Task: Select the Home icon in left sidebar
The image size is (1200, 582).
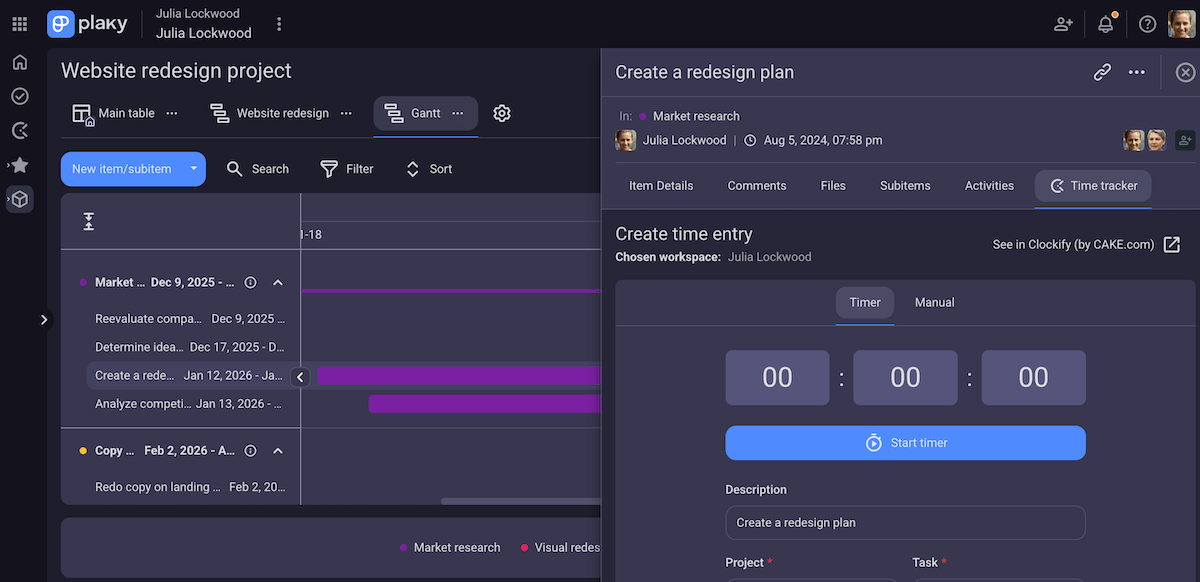Action: pyautogui.click(x=19, y=61)
